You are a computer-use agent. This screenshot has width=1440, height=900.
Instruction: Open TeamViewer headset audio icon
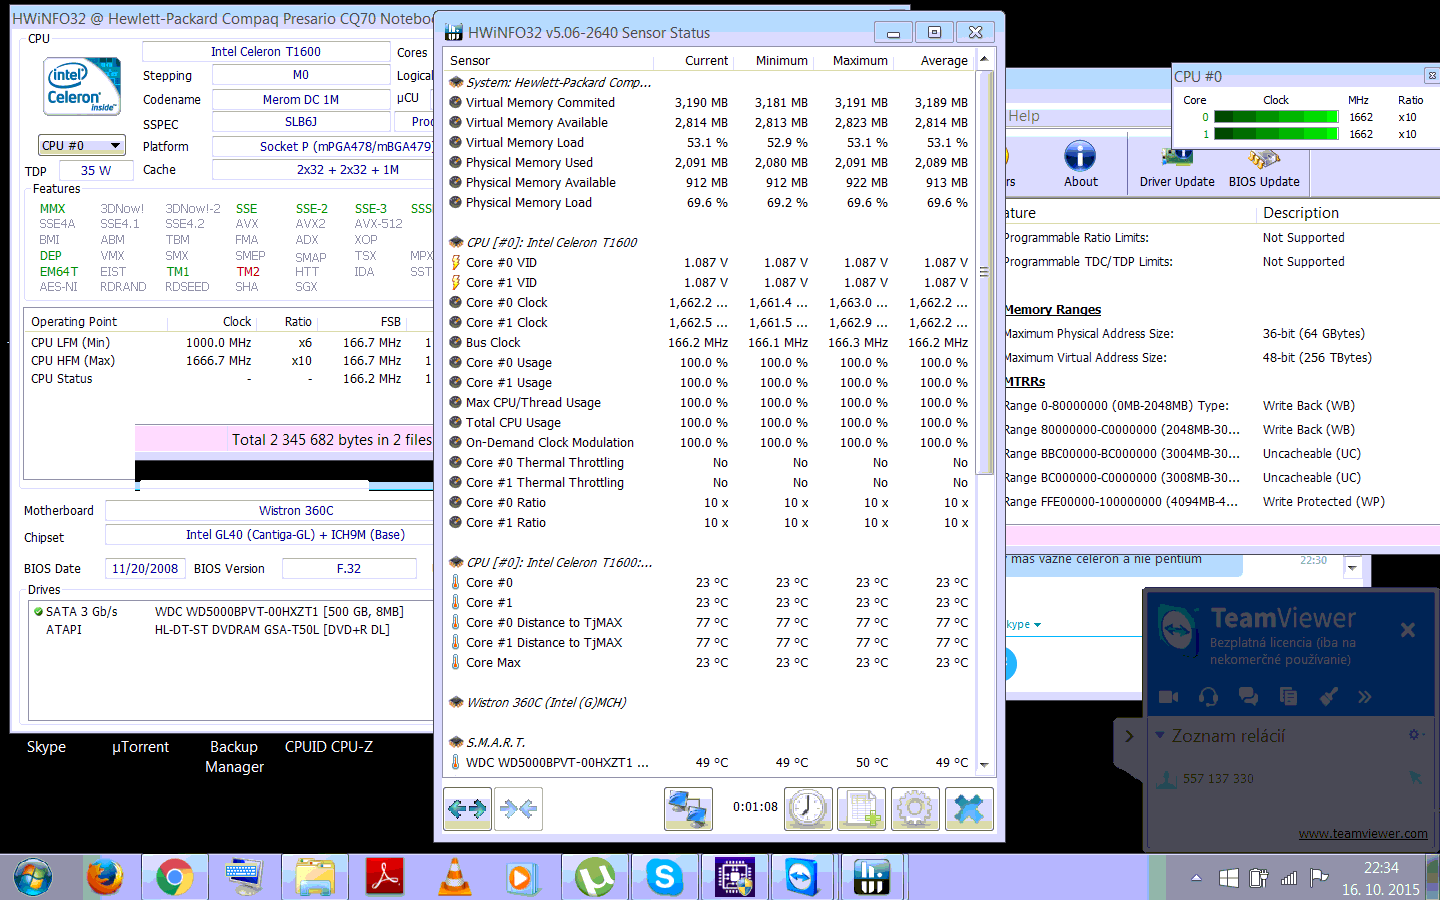coord(1208,696)
